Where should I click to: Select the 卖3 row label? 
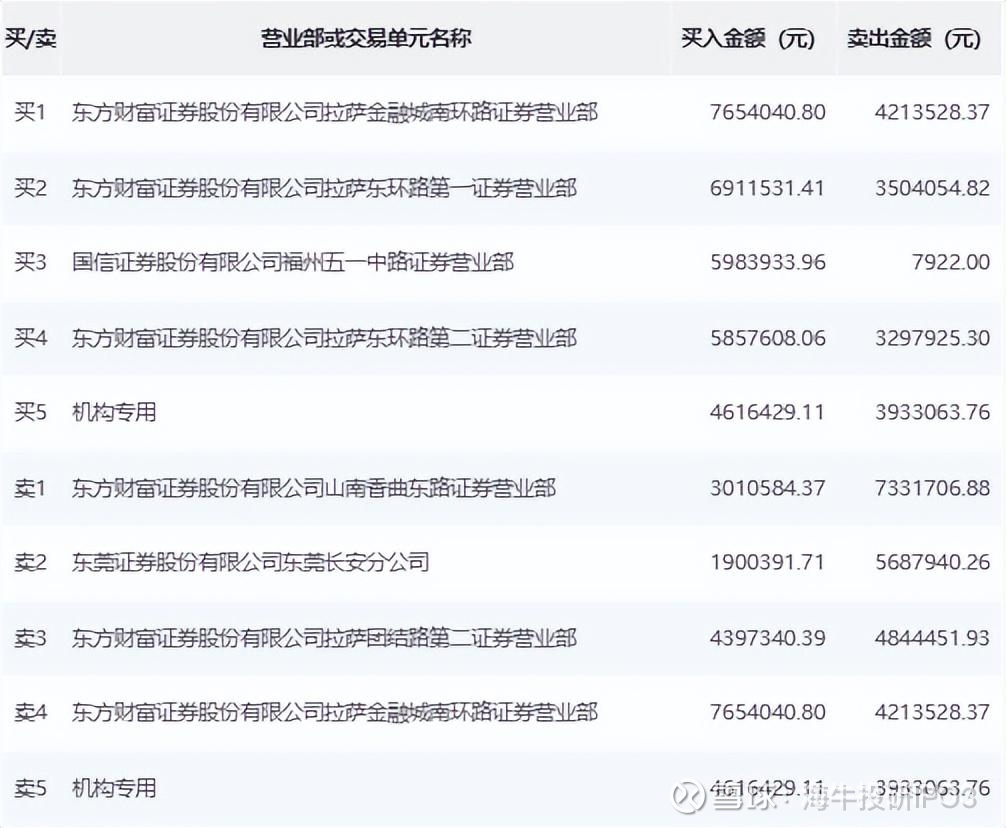coord(31,638)
